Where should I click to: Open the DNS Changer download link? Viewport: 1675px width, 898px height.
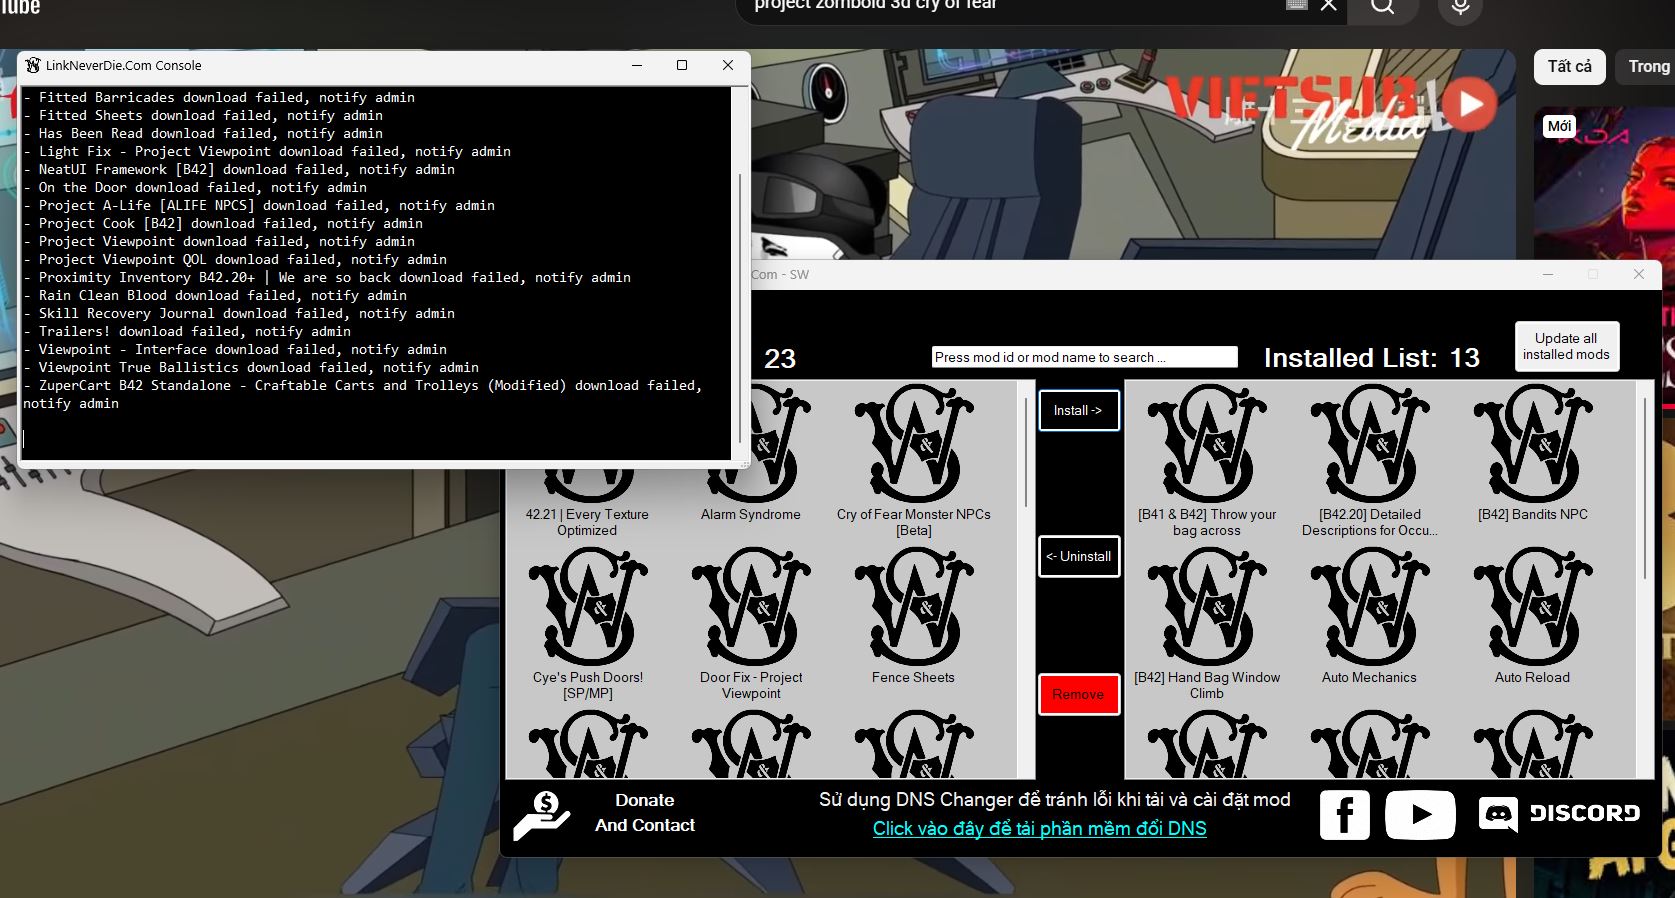pos(1039,828)
